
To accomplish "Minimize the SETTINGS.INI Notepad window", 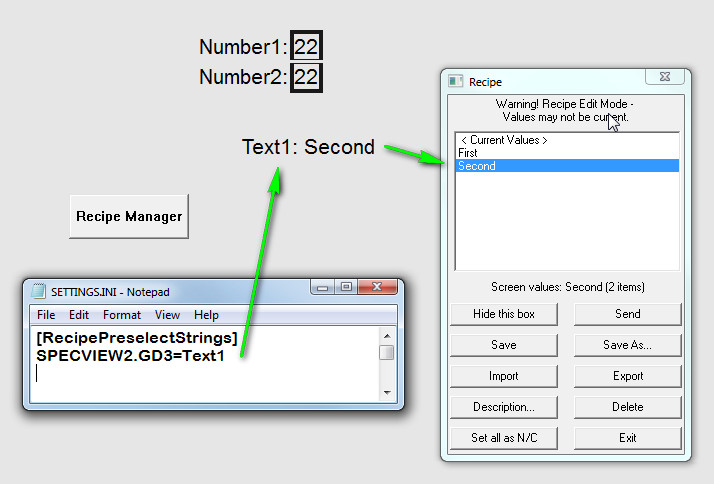I will (323, 287).
